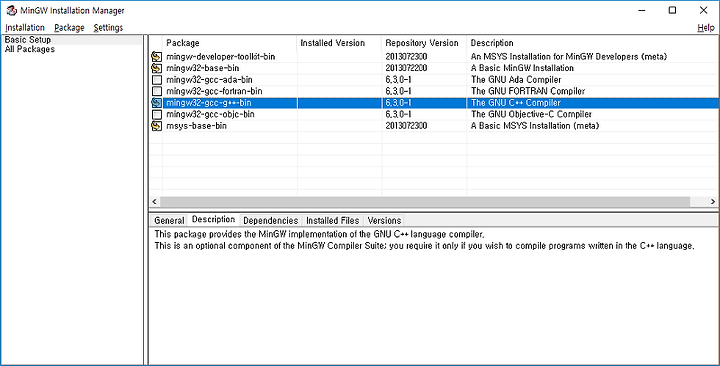Select All Packages in left pane
Viewport: 720px width, 366px height.
pyautogui.click(x=29, y=49)
